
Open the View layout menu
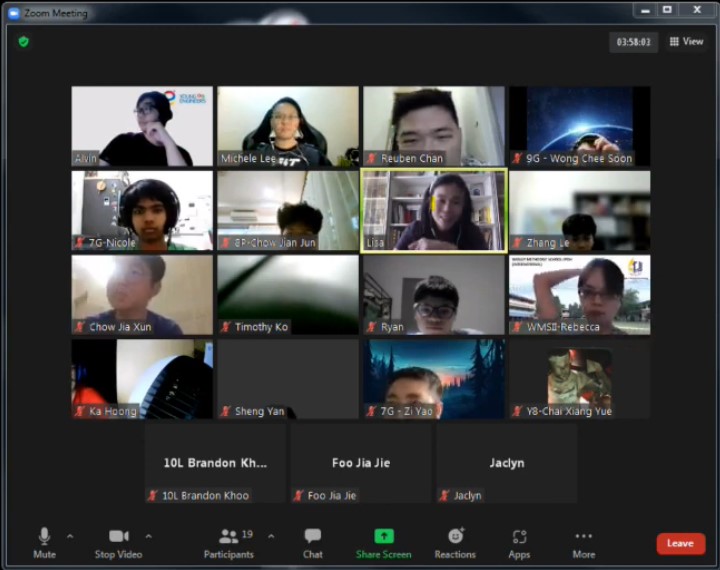(x=686, y=42)
